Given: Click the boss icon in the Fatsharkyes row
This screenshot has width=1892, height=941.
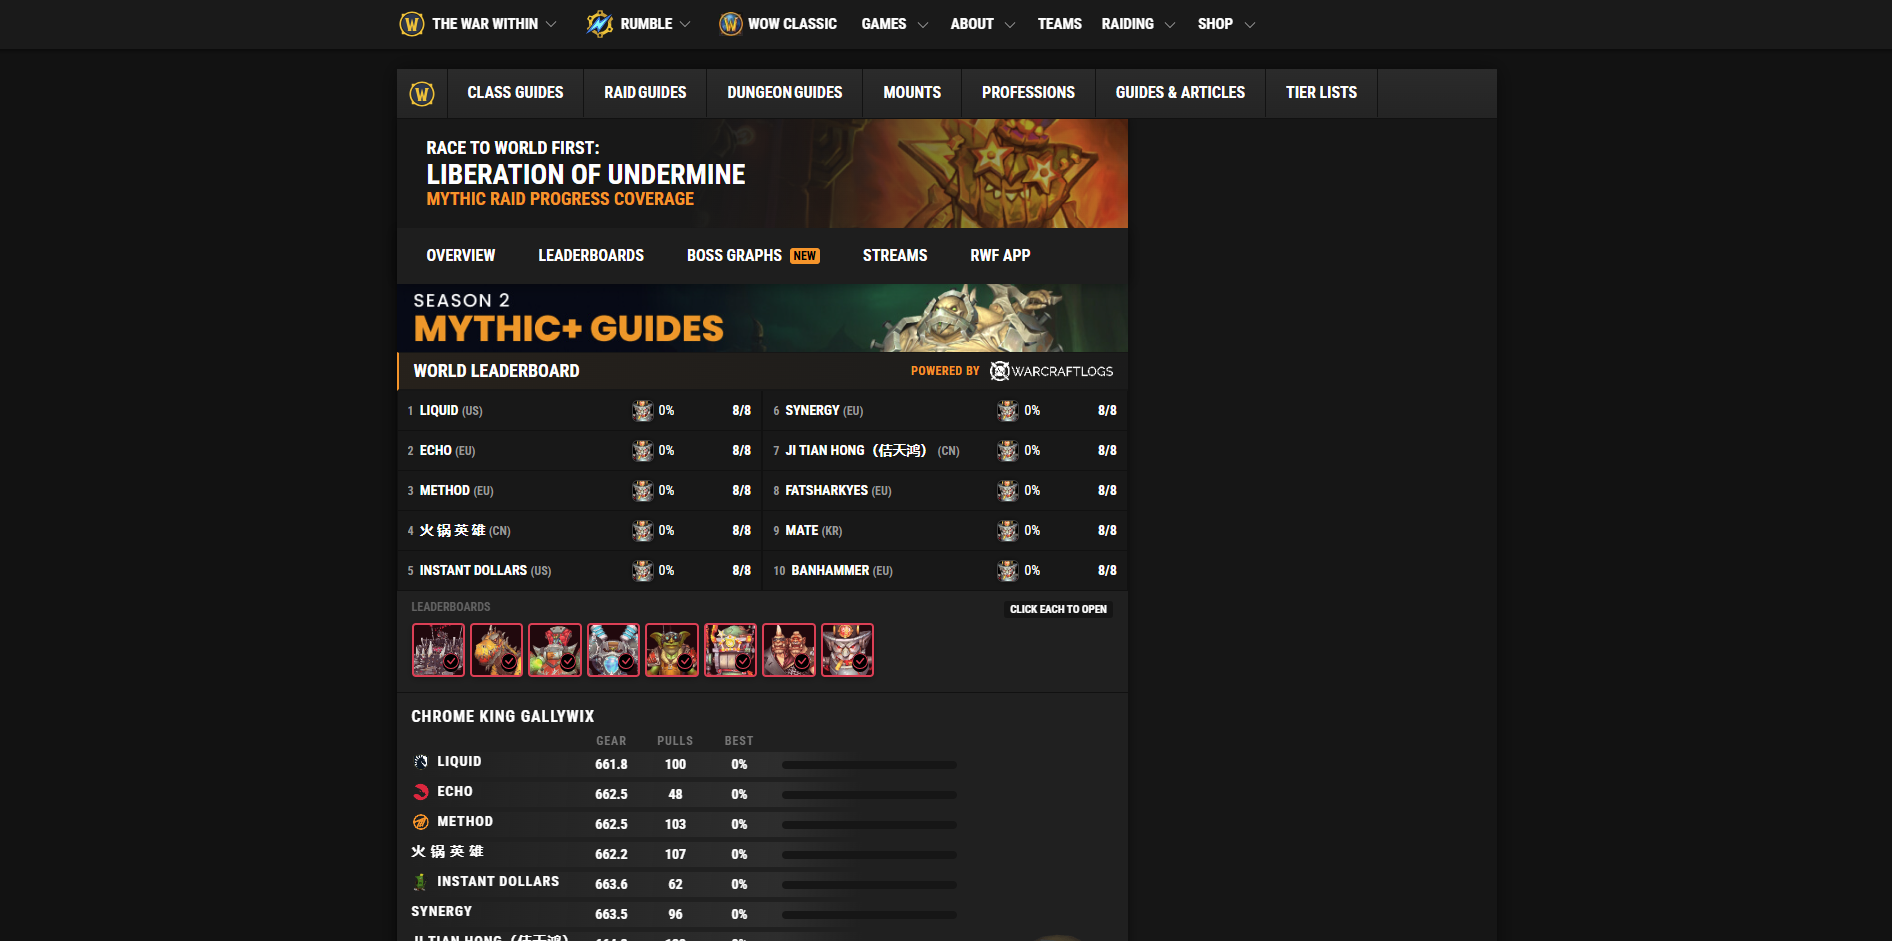Looking at the screenshot, I should point(1007,491).
